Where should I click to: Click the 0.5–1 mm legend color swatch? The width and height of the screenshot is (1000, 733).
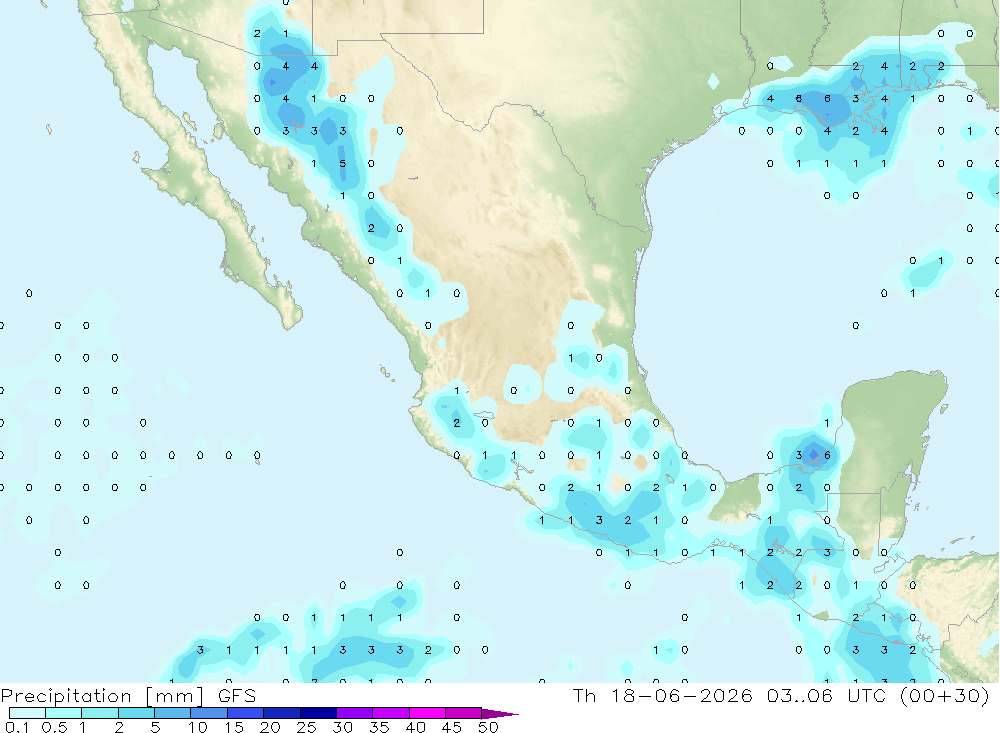pyautogui.click(x=64, y=713)
